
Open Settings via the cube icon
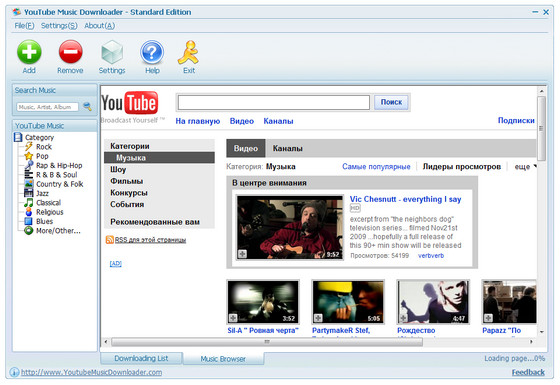click(x=112, y=52)
